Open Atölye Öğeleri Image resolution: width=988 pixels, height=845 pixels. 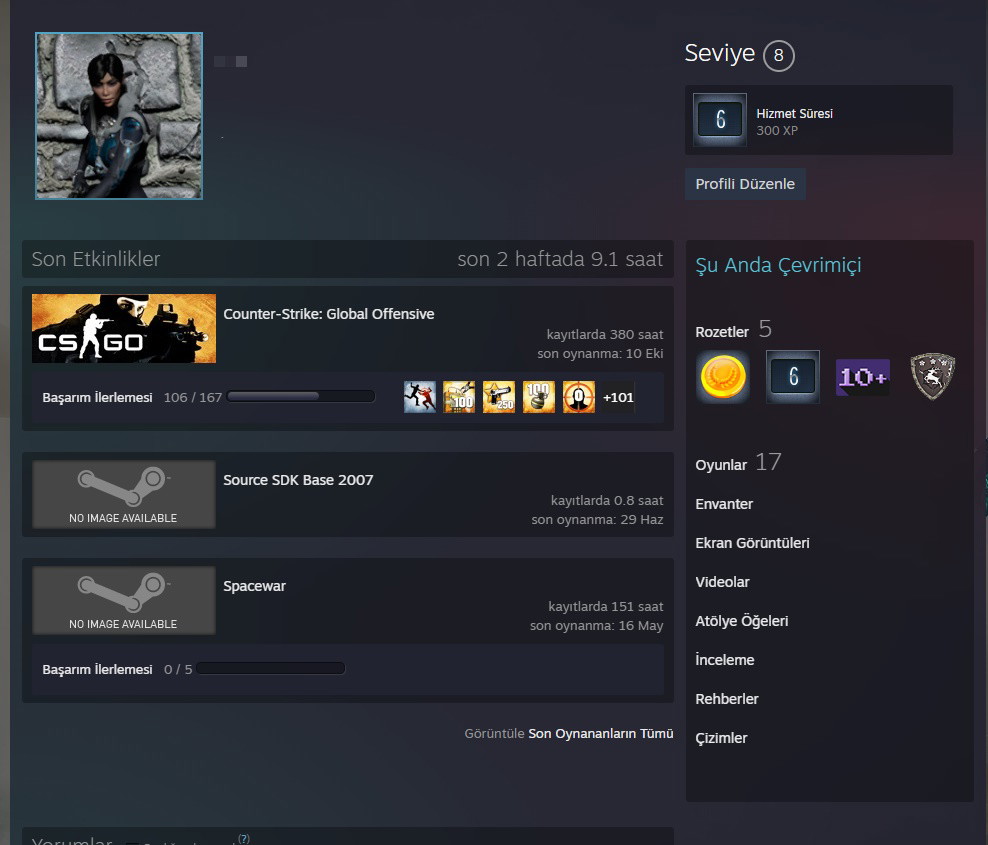[742, 621]
